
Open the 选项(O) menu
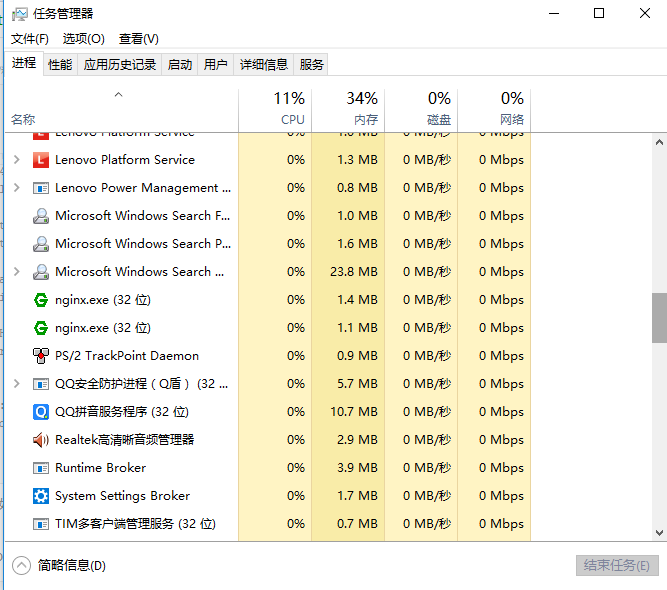click(x=84, y=39)
